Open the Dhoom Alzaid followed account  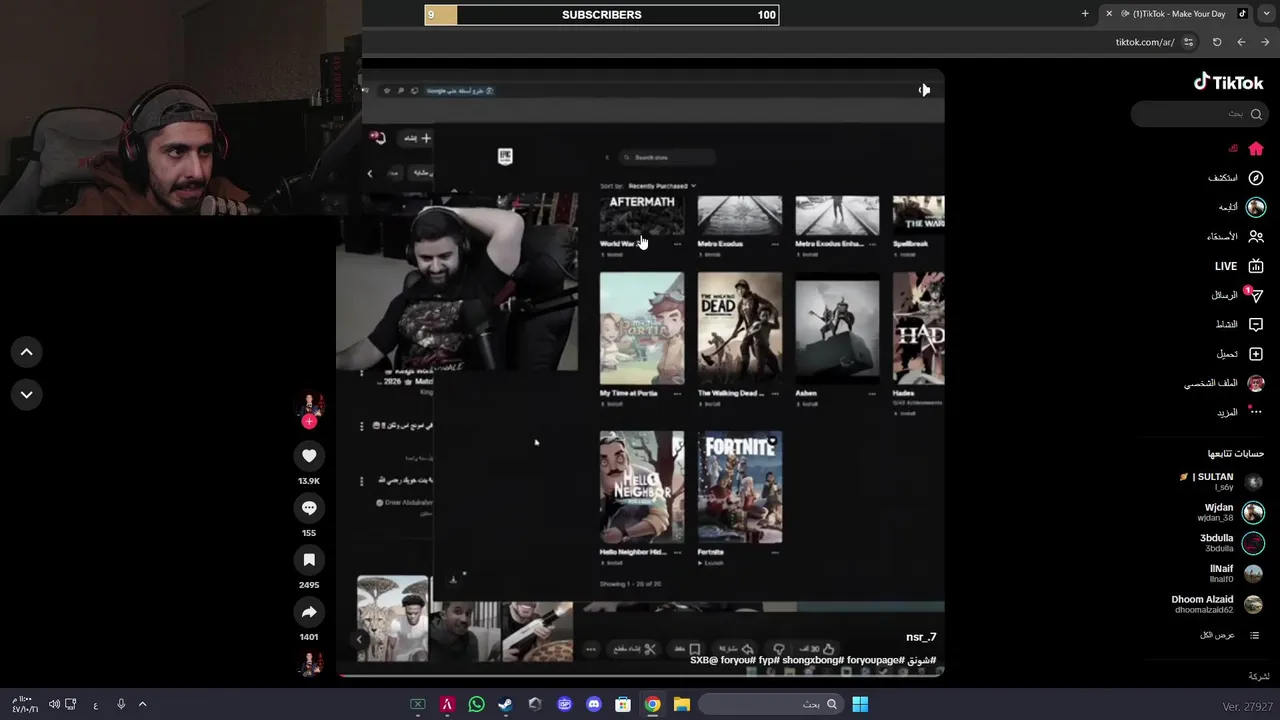[x=1217, y=604]
